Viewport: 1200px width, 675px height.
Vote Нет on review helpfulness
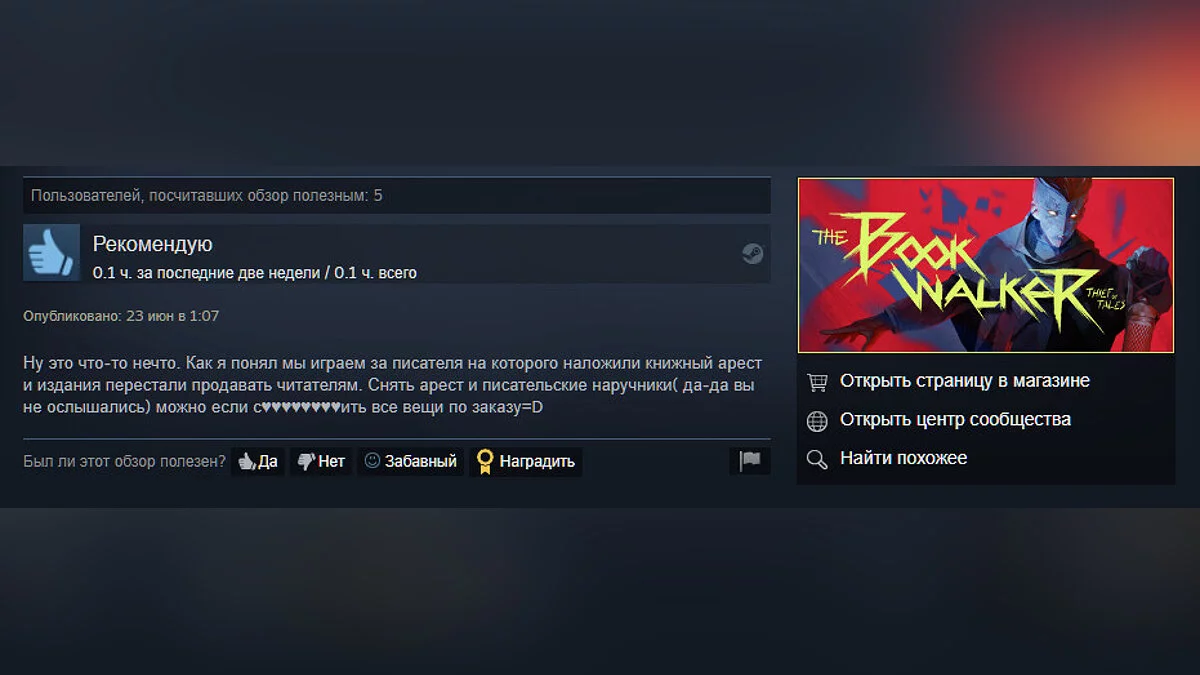[x=321, y=461]
